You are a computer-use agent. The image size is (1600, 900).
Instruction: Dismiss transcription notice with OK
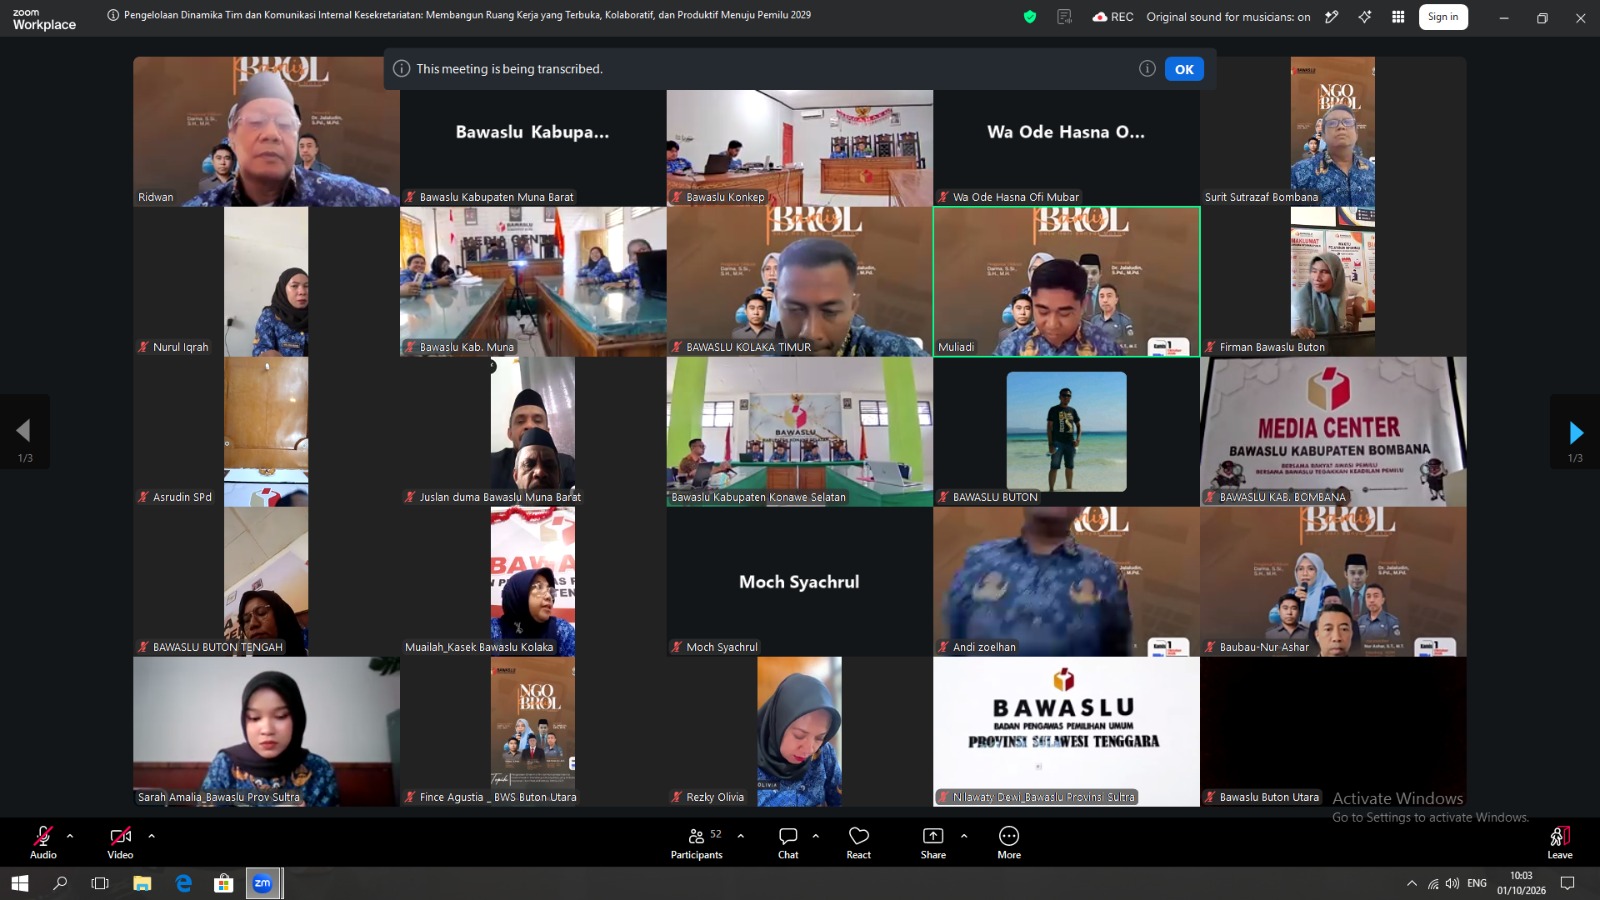click(x=1184, y=69)
